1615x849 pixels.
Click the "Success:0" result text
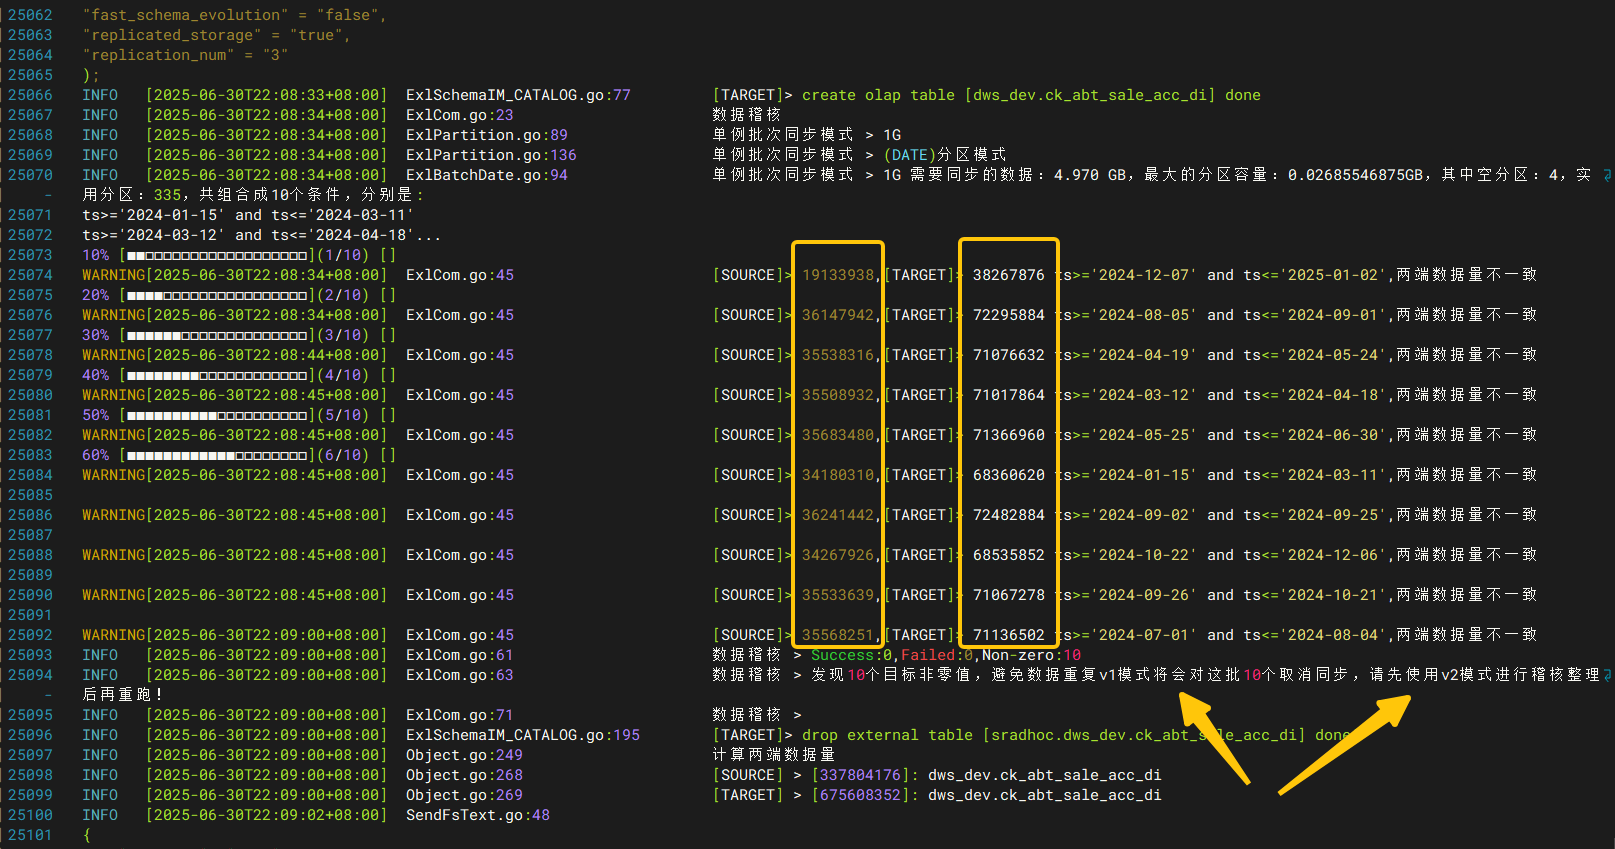851,655
